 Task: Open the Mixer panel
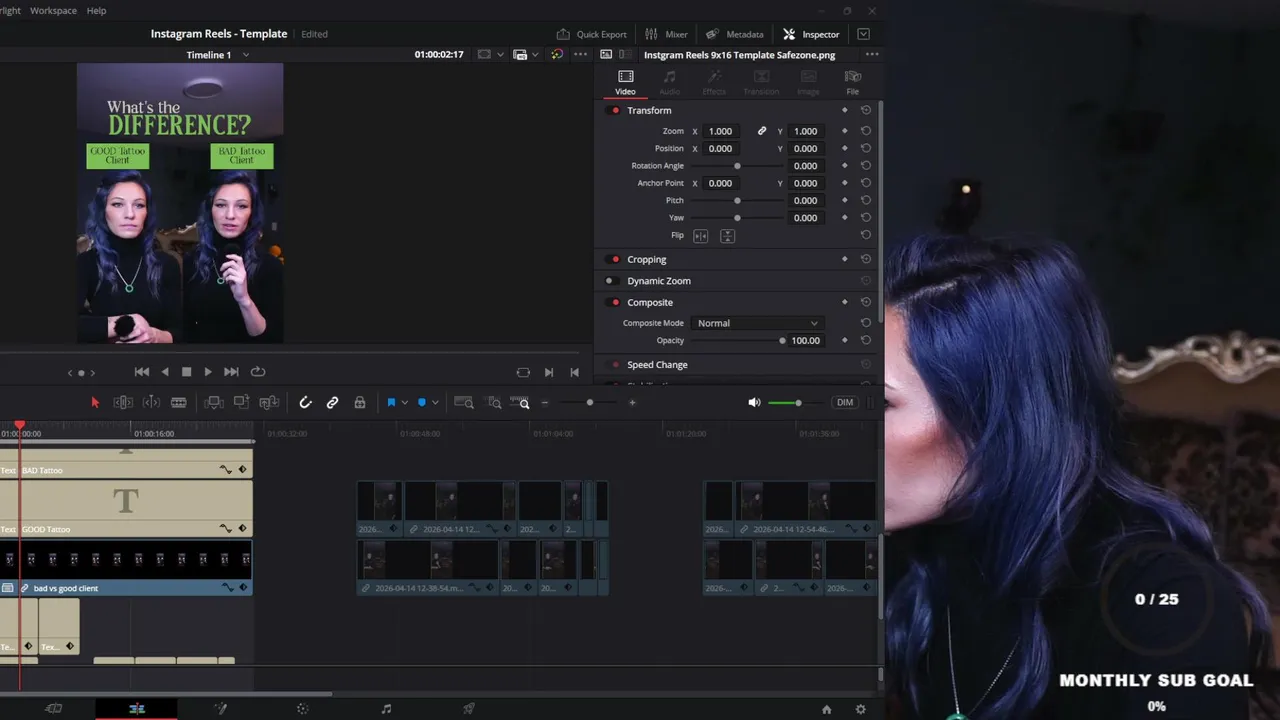pos(666,34)
